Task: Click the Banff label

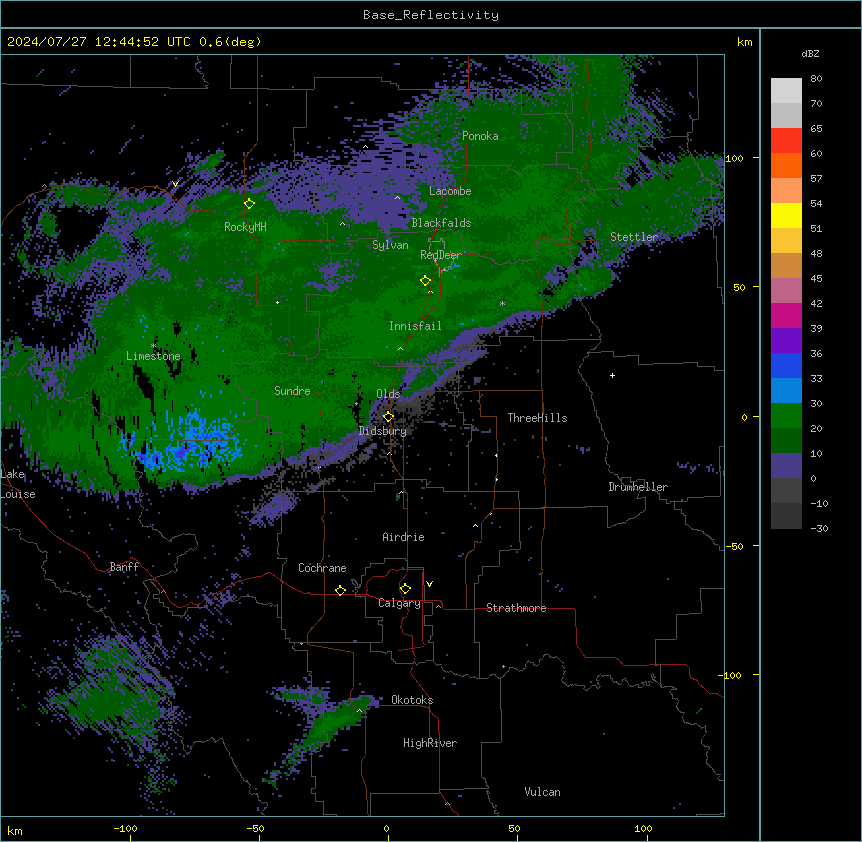Action: click(124, 567)
